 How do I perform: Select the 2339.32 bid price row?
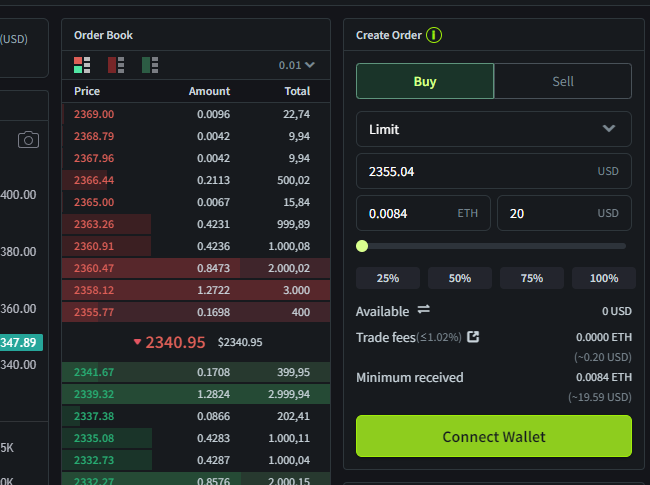click(x=196, y=394)
